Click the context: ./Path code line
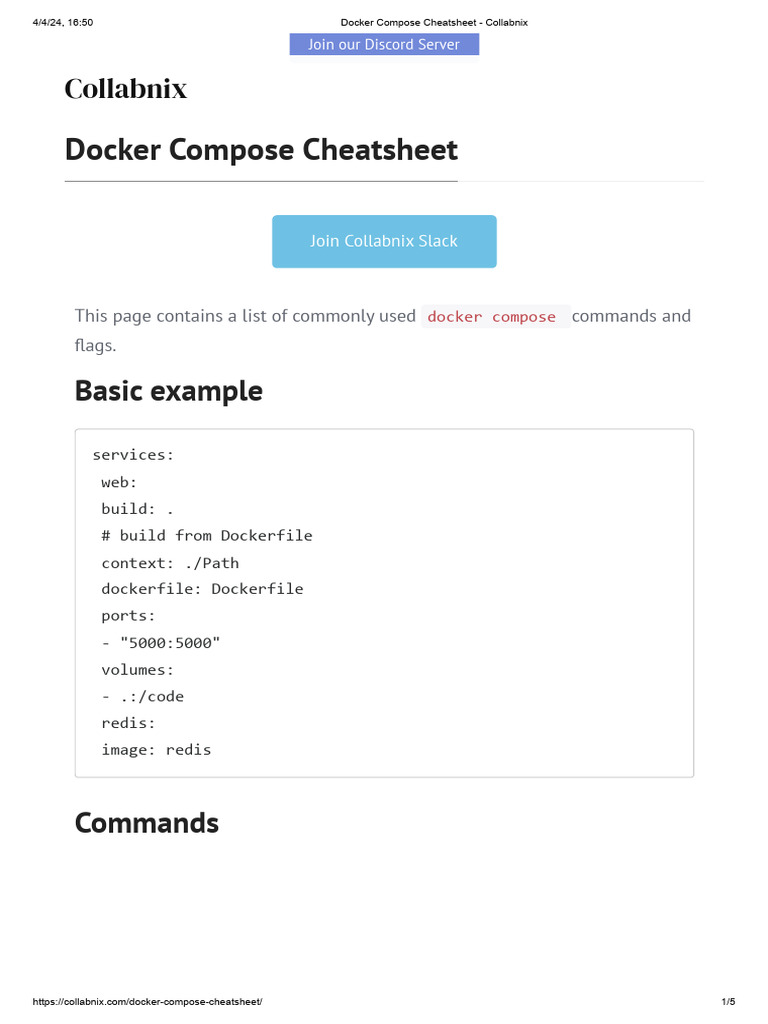The width and height of the screenshot is (768, 1024). (x=170, y=563)
